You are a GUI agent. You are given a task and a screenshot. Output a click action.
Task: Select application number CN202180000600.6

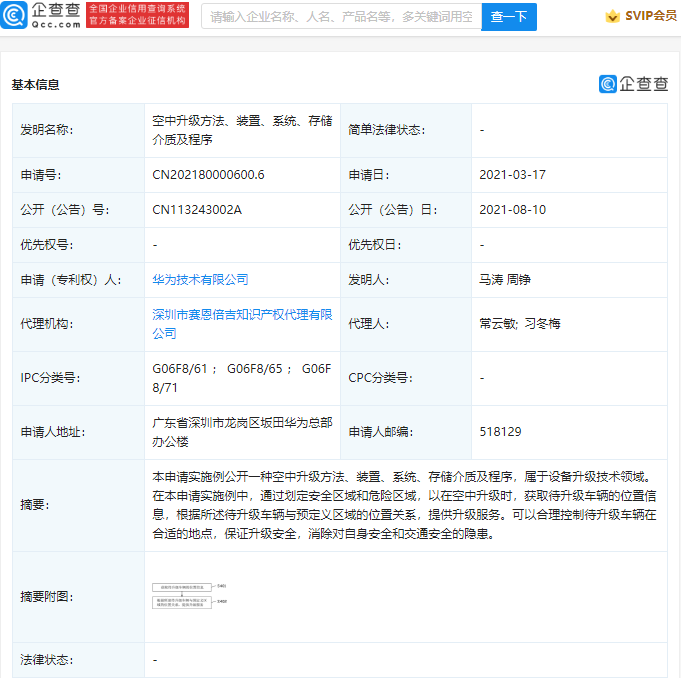pyautogui.click(x=208, y=175)
